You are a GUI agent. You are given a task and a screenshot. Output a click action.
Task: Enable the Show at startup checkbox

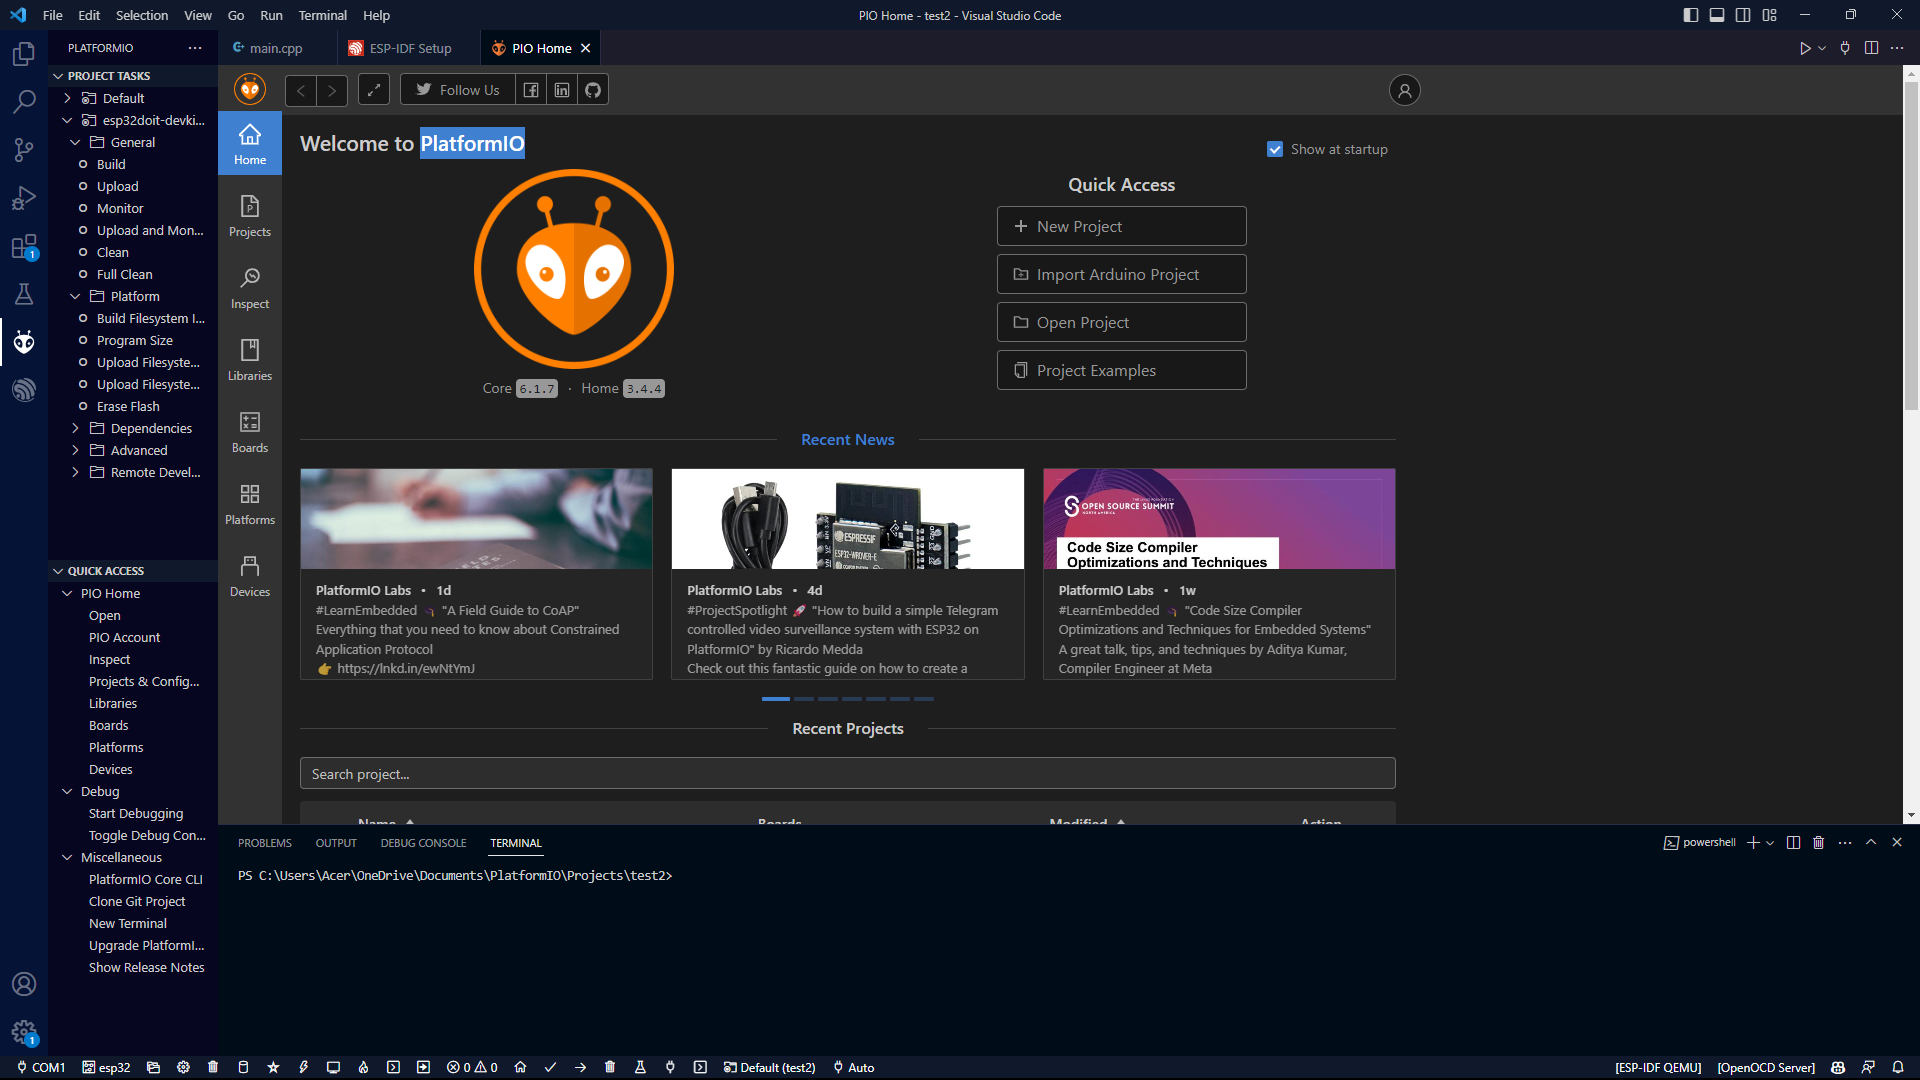(x=1275, y=148)
